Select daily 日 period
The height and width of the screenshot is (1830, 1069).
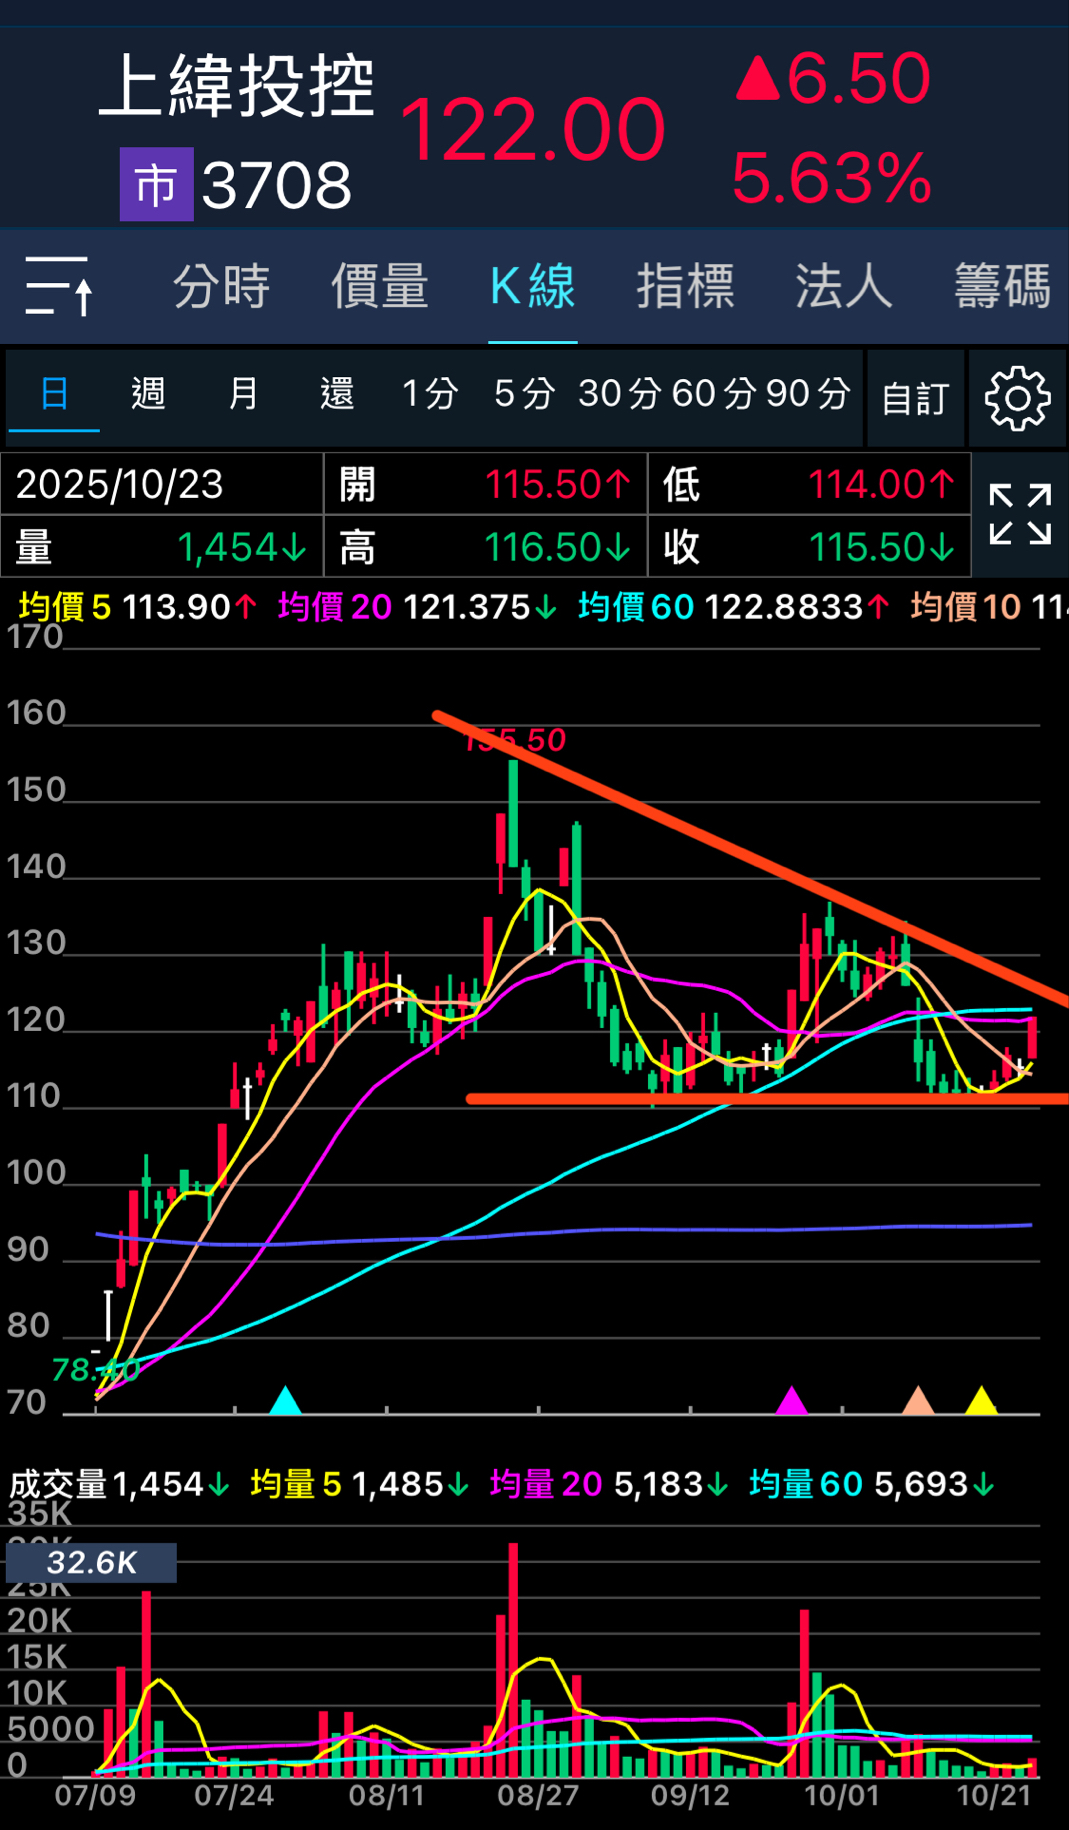(54, 394)
